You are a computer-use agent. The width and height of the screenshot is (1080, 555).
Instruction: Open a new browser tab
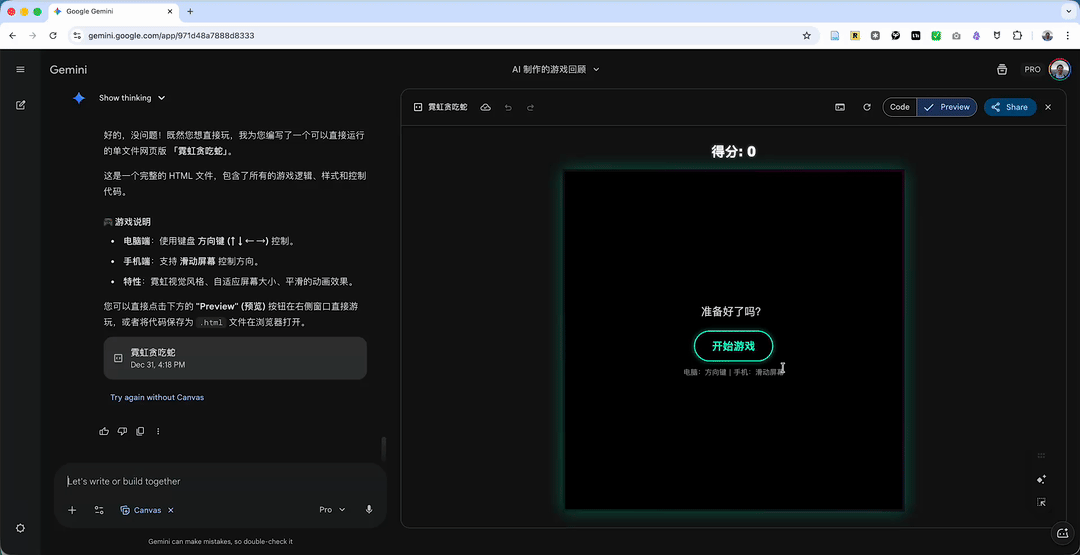190,12
